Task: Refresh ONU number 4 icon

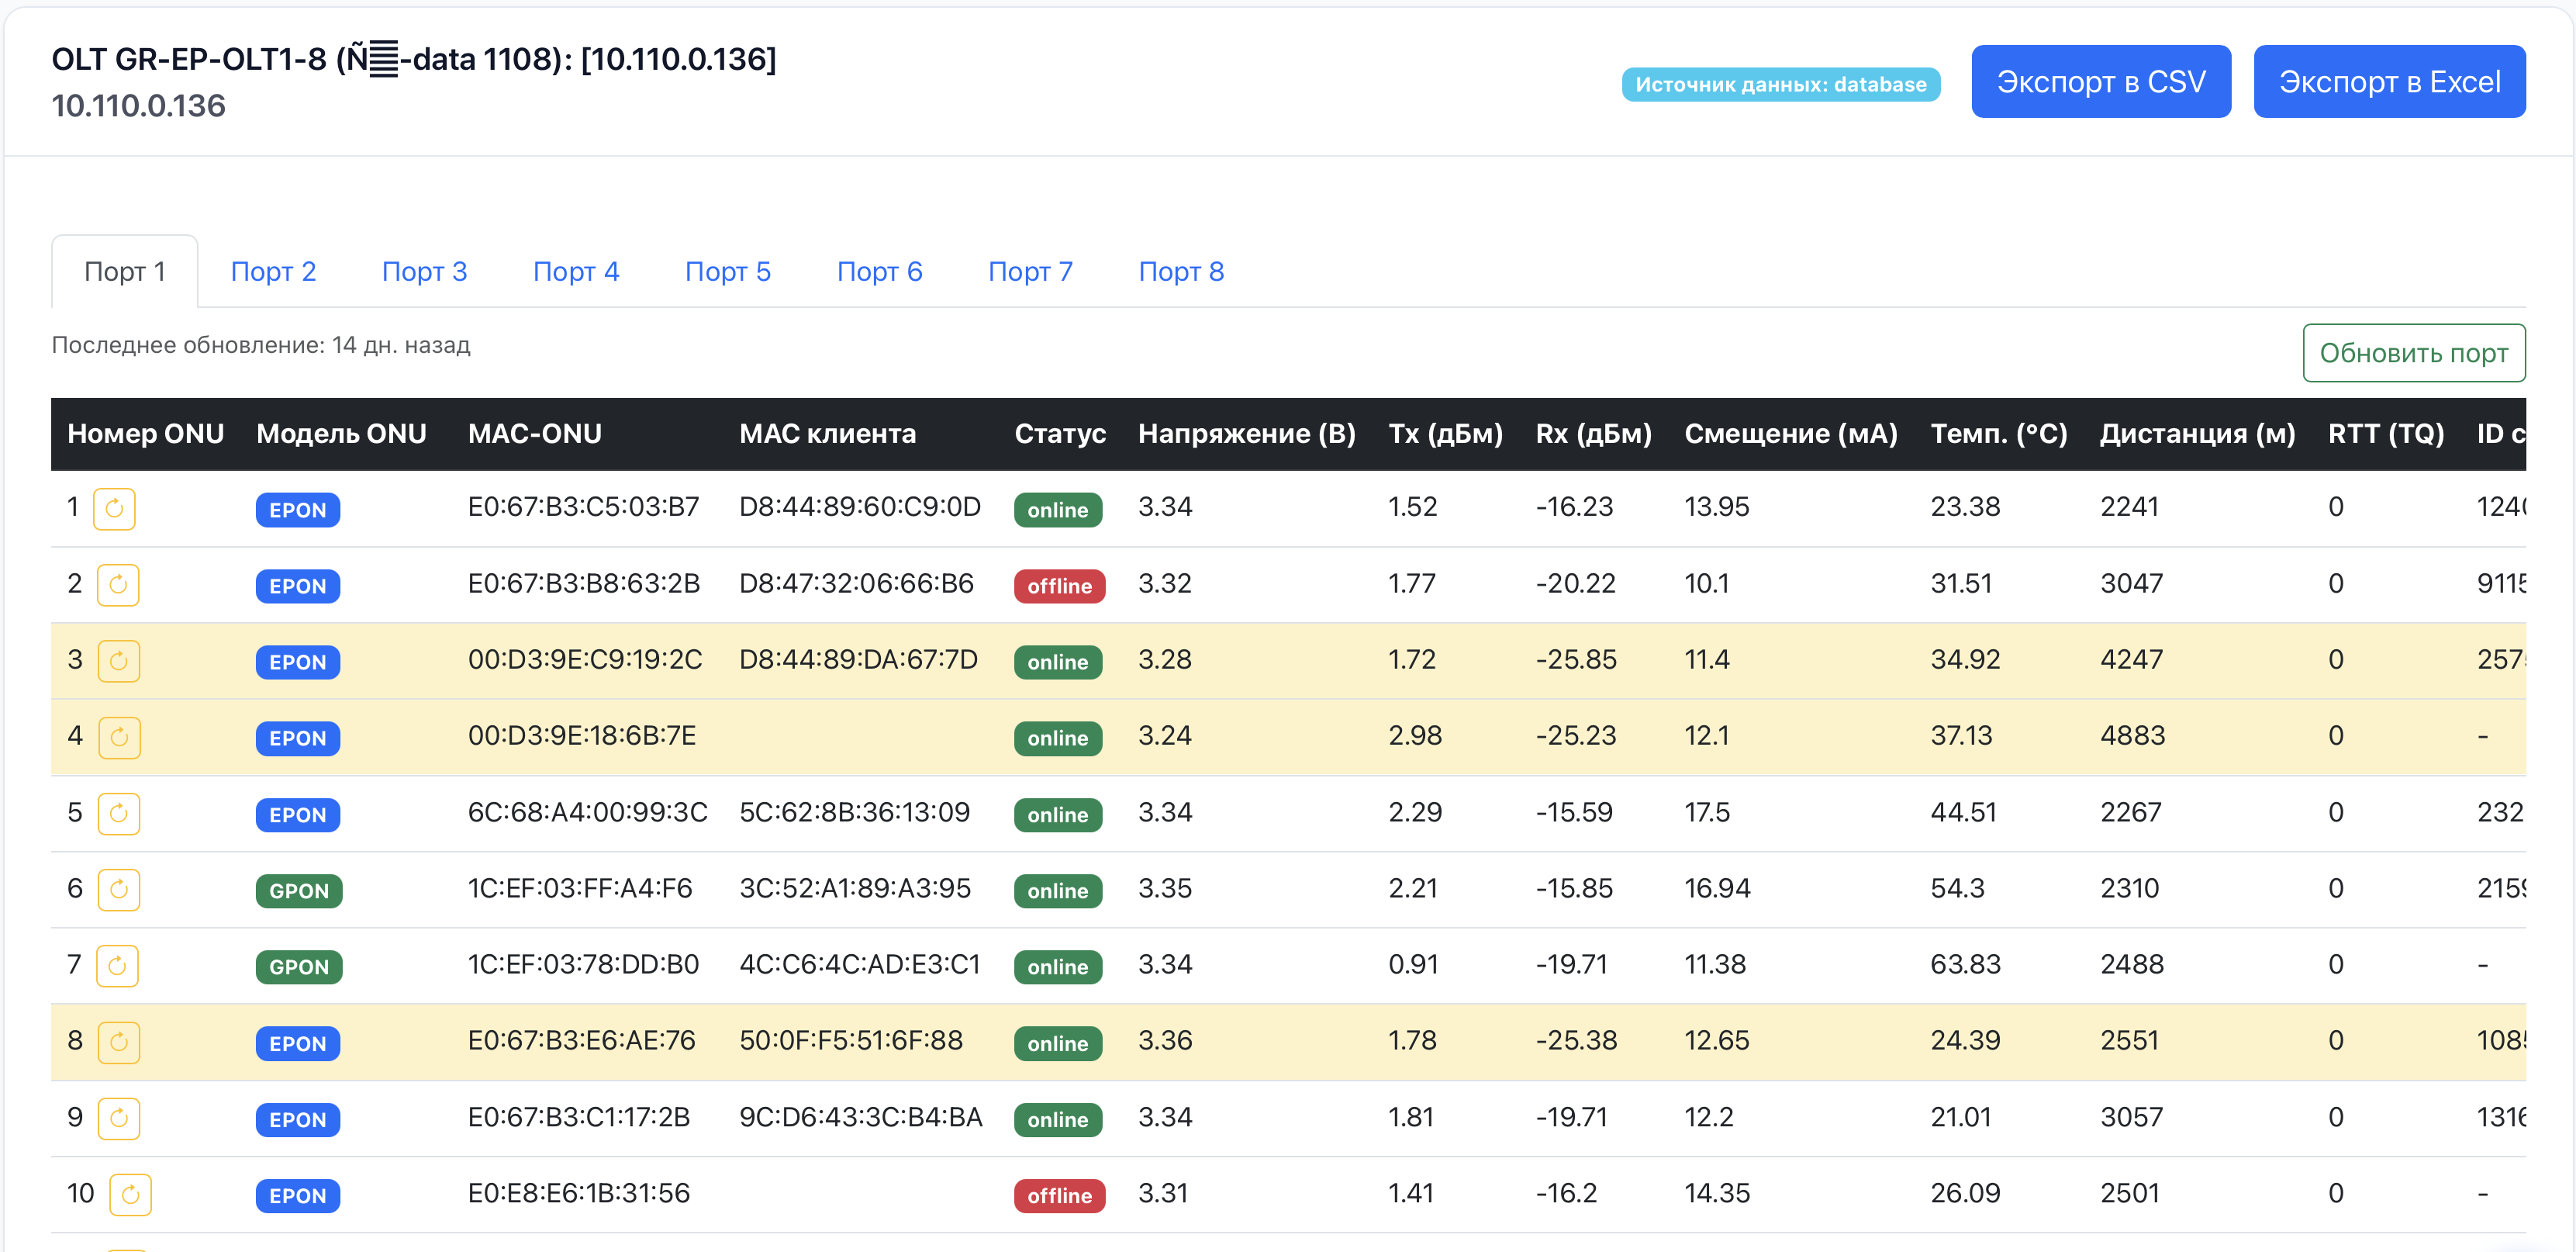Action: pyautogui.click(x=120, y=737)
